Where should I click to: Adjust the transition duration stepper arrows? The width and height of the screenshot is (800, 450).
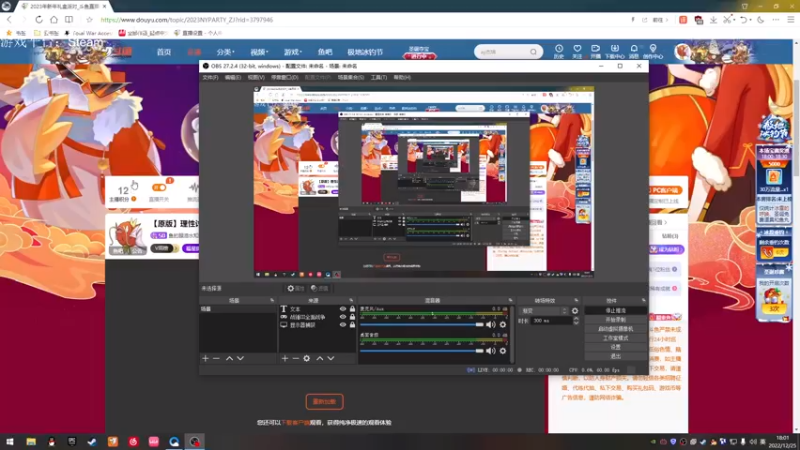click(x=576, y=321)
